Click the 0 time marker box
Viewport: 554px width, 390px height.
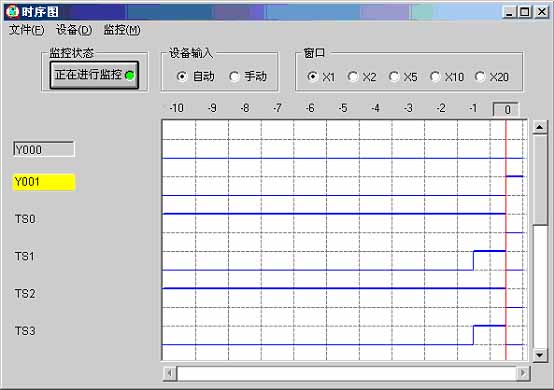506,110
